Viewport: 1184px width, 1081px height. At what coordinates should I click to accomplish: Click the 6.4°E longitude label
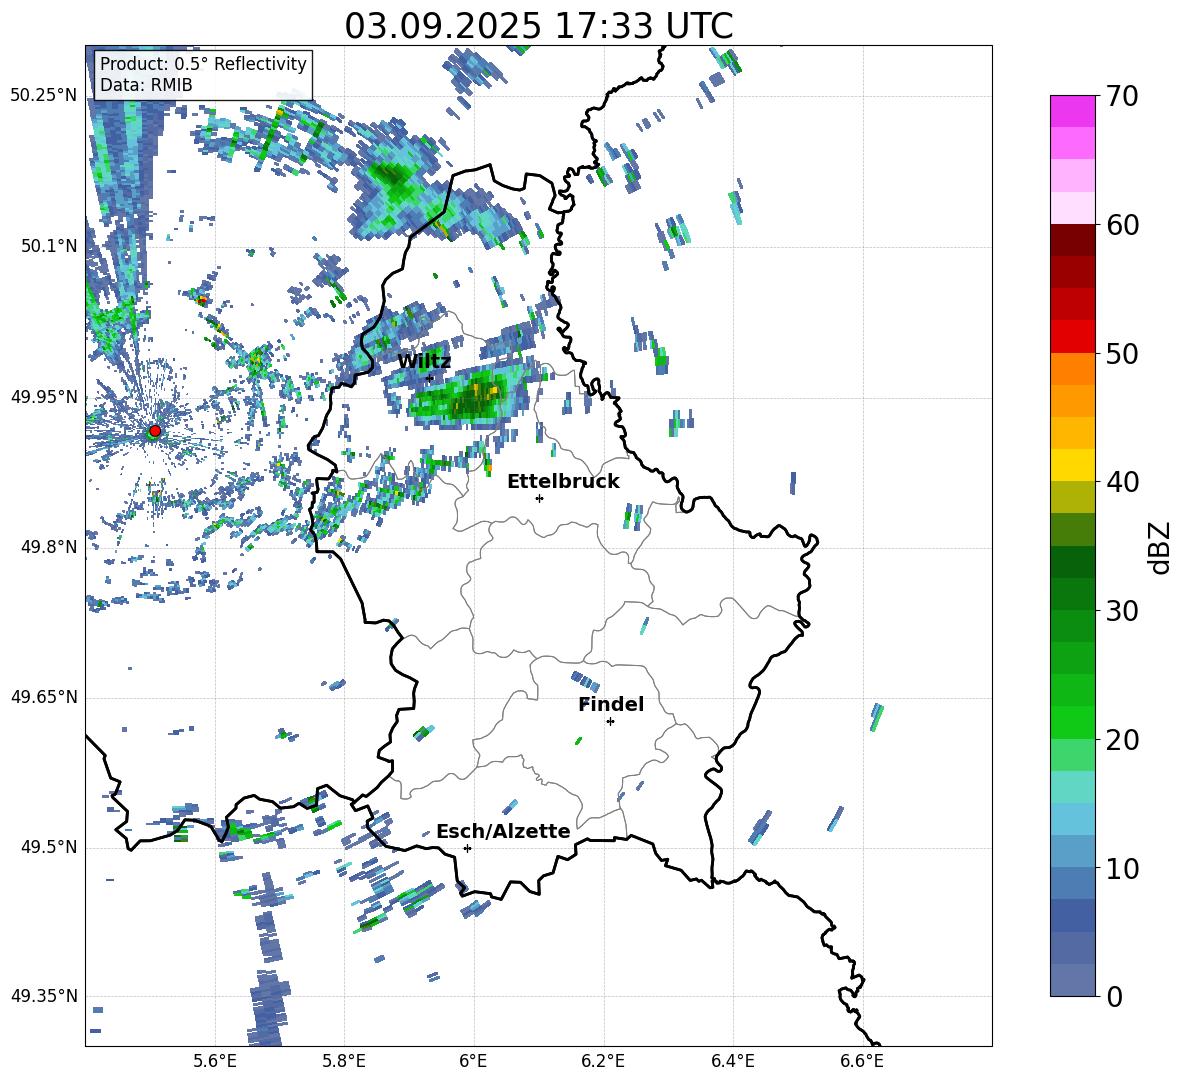pyautogui.click(x=732, y=1061)
